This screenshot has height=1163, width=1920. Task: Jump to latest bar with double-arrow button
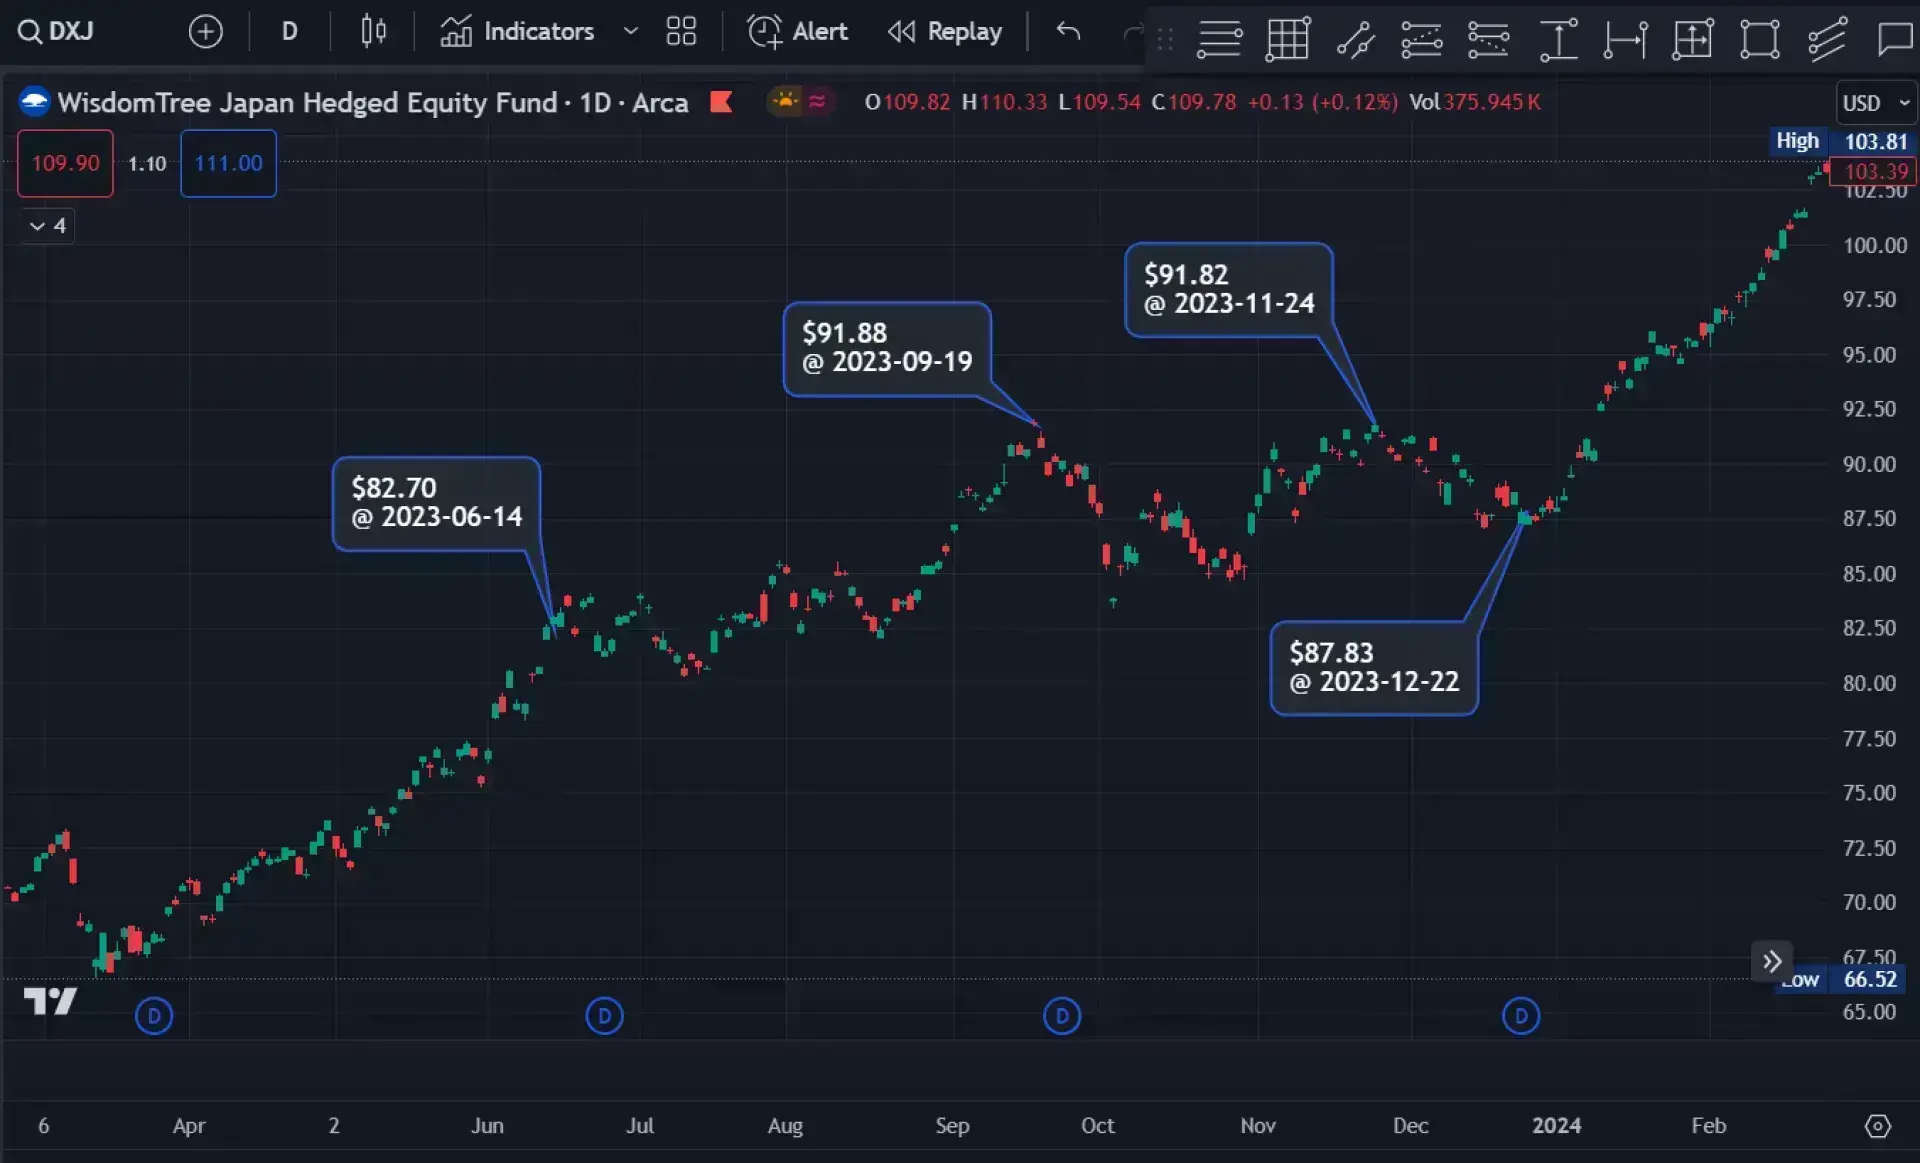tap(1772, 961)
